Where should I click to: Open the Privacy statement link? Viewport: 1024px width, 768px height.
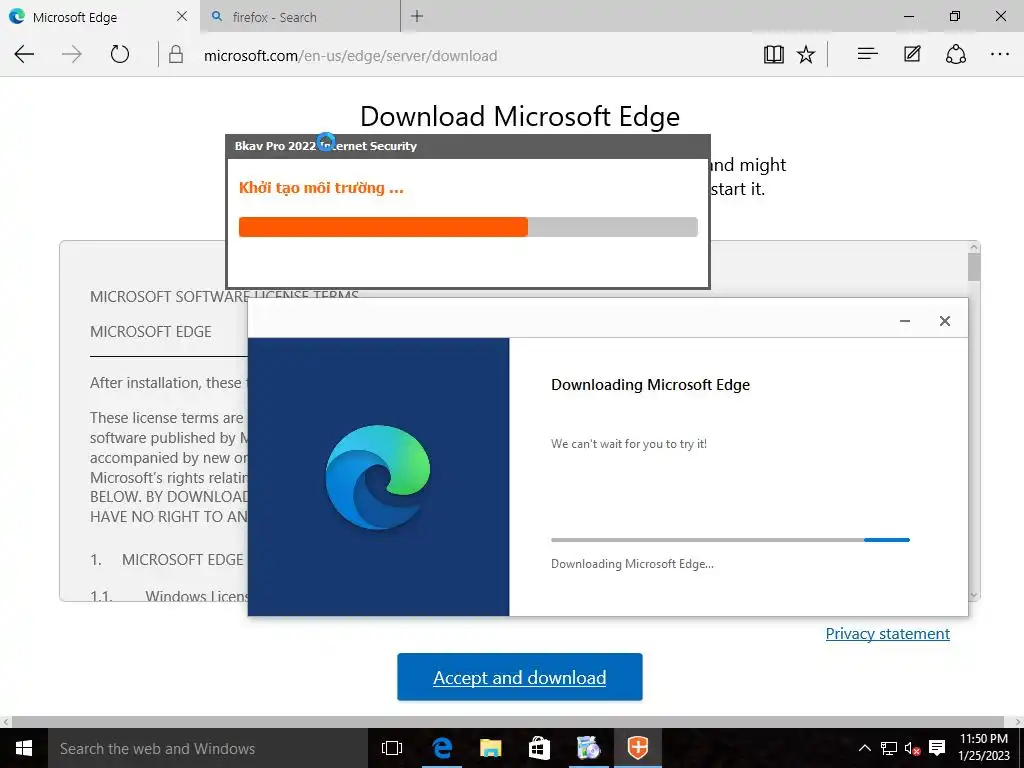[888, 633]
